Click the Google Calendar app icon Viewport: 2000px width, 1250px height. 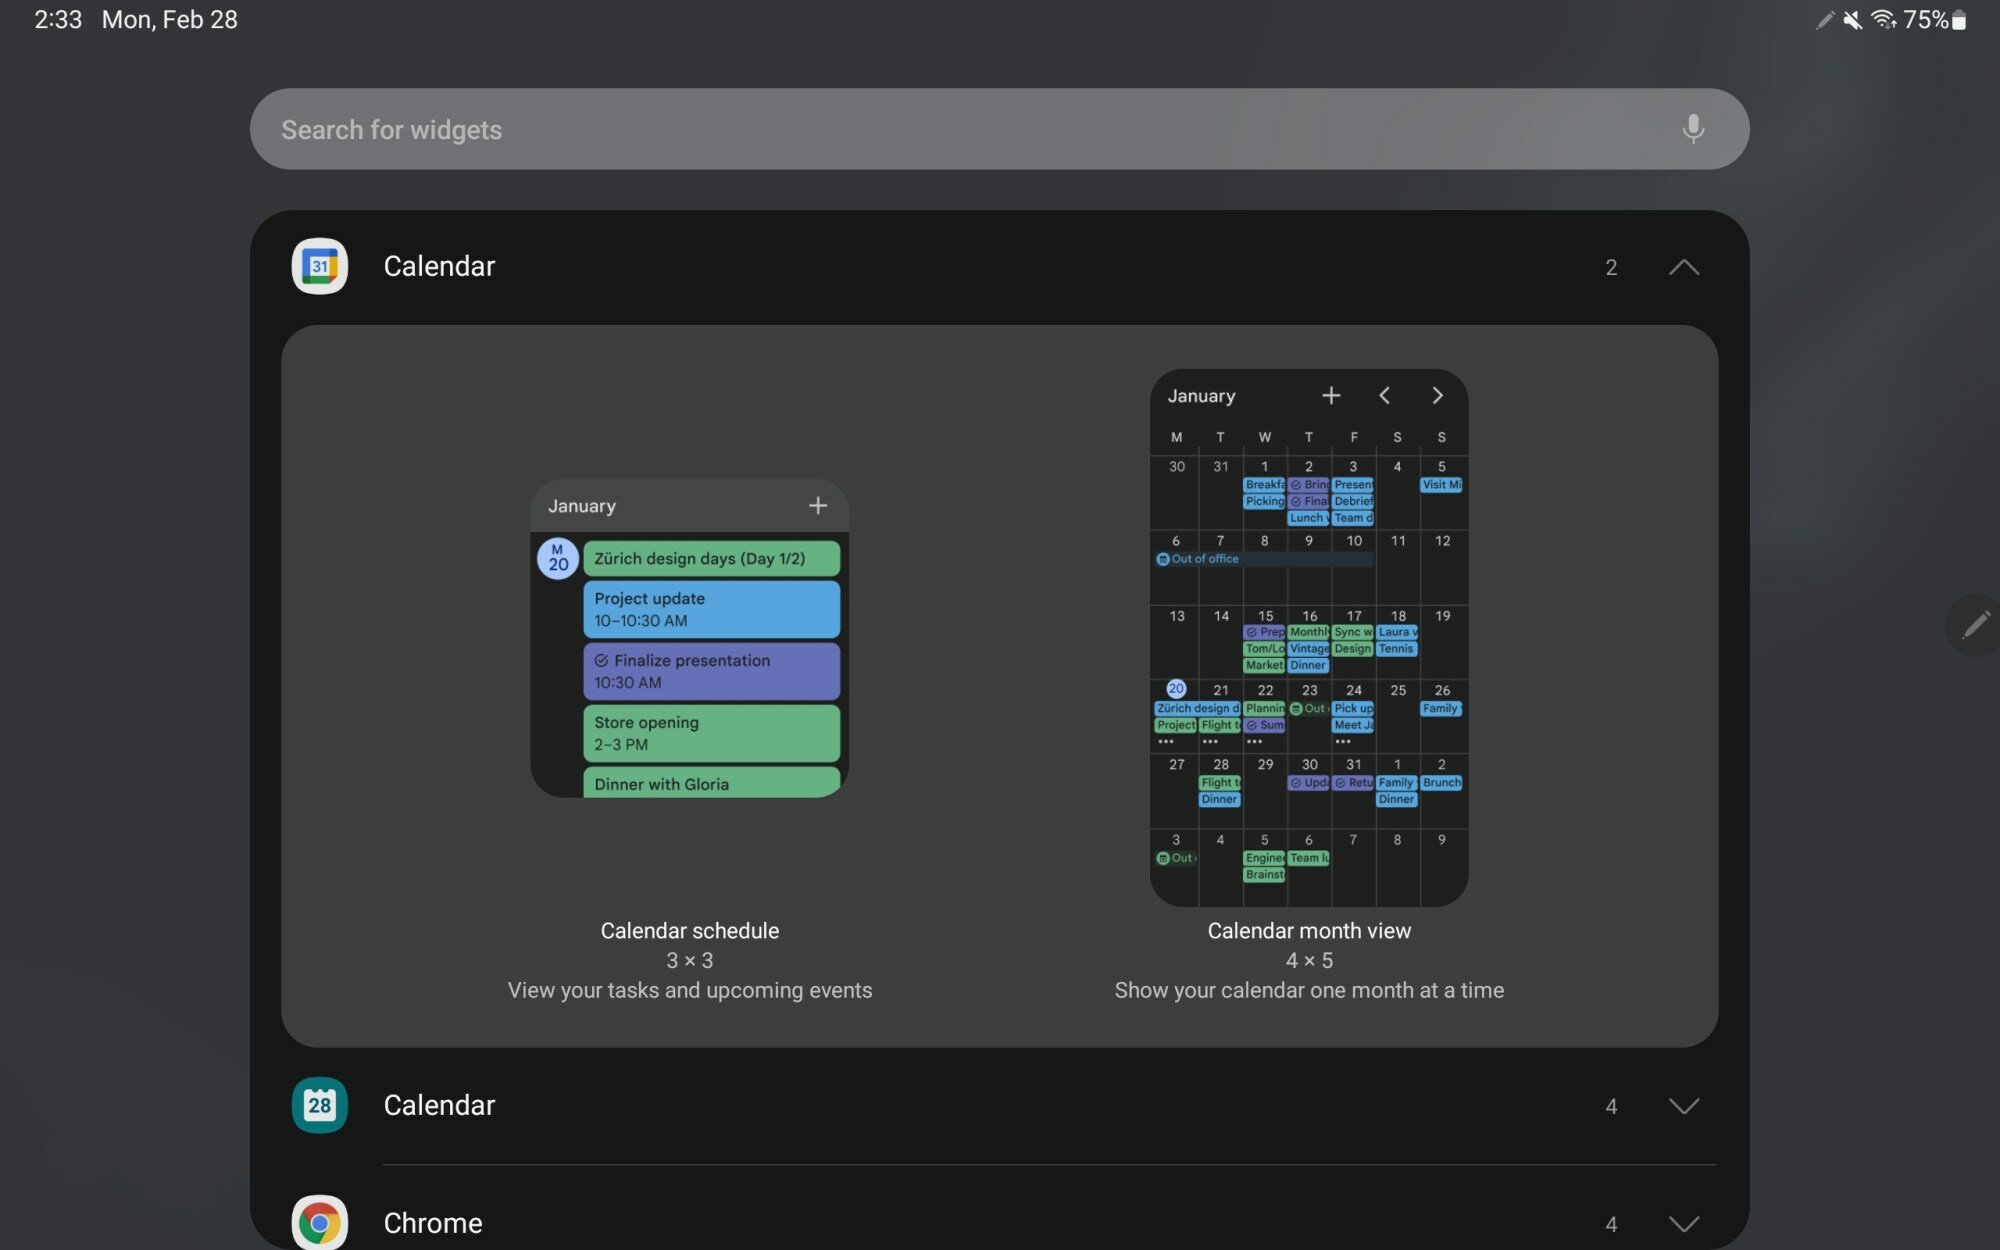[x=319, y=266]
